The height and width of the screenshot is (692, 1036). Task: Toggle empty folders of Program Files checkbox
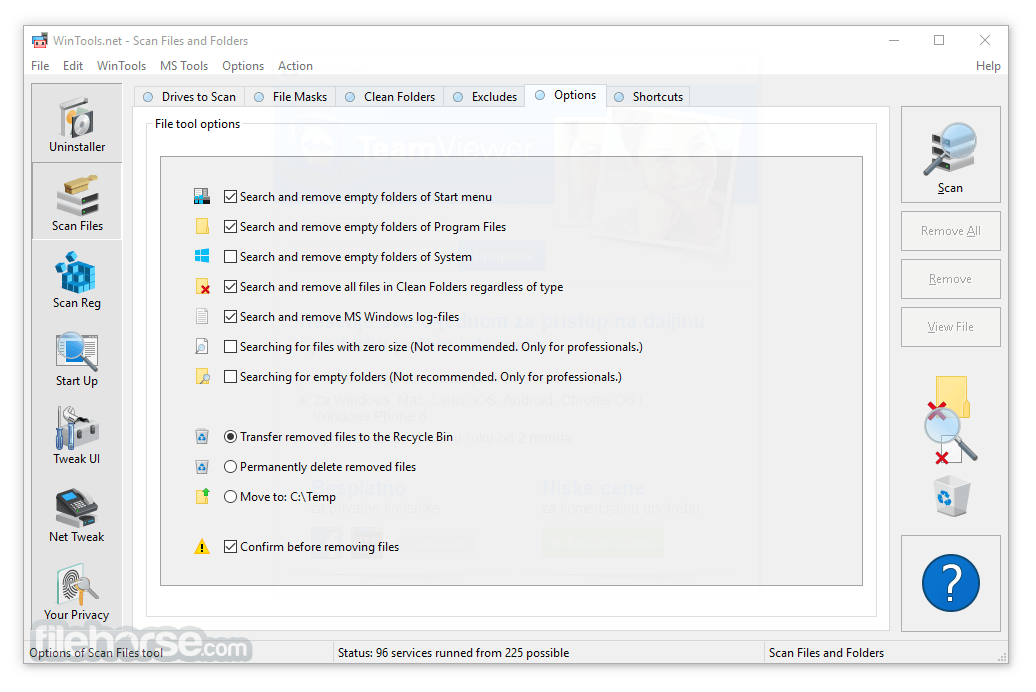[230, 227]
